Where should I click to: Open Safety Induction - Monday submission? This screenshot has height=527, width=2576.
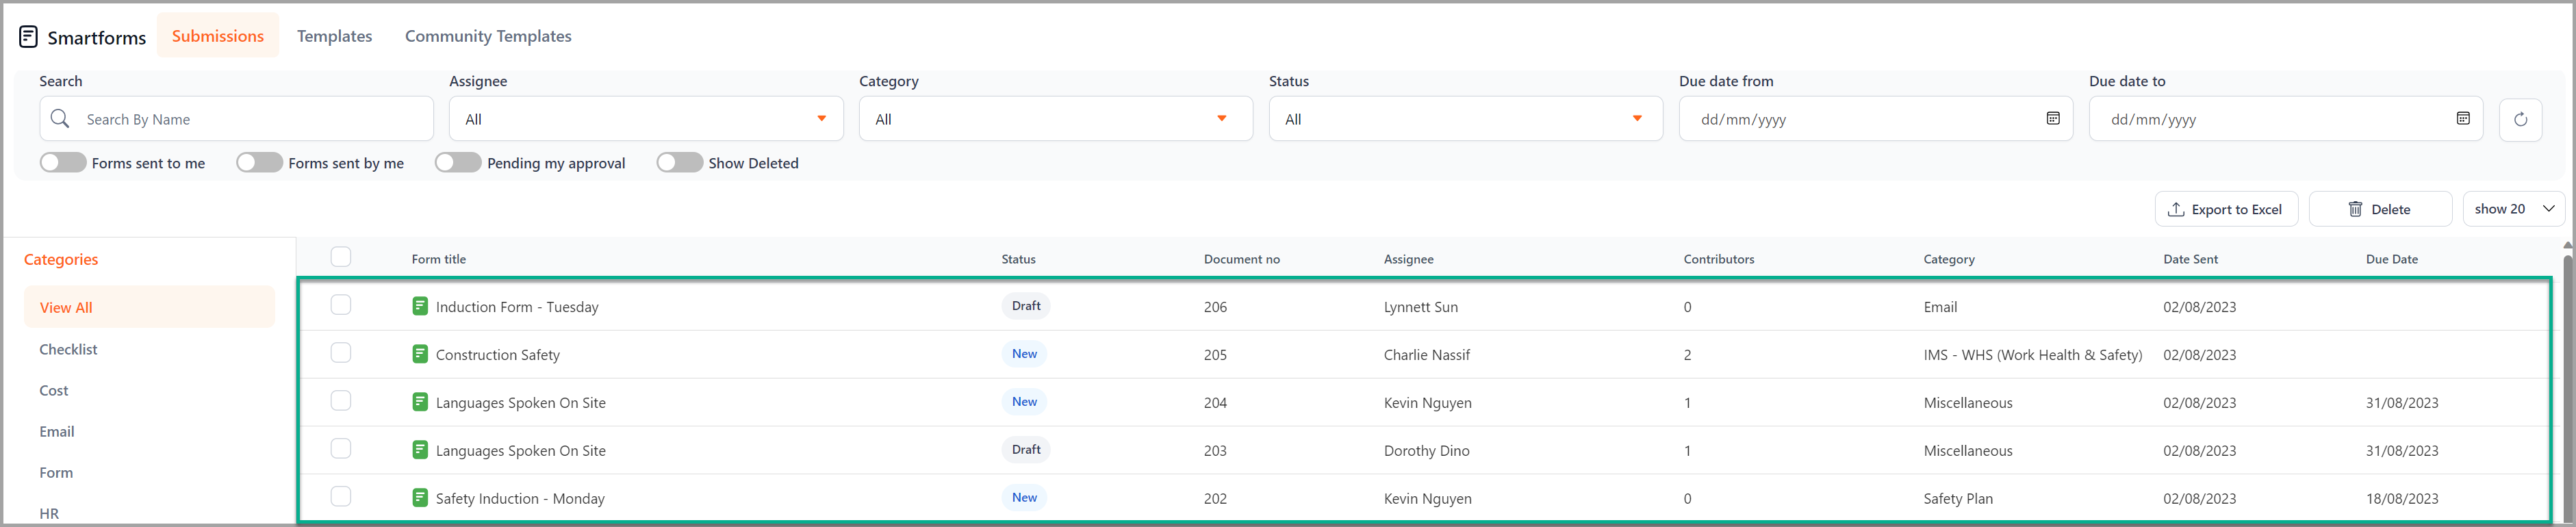coord(520,498)
